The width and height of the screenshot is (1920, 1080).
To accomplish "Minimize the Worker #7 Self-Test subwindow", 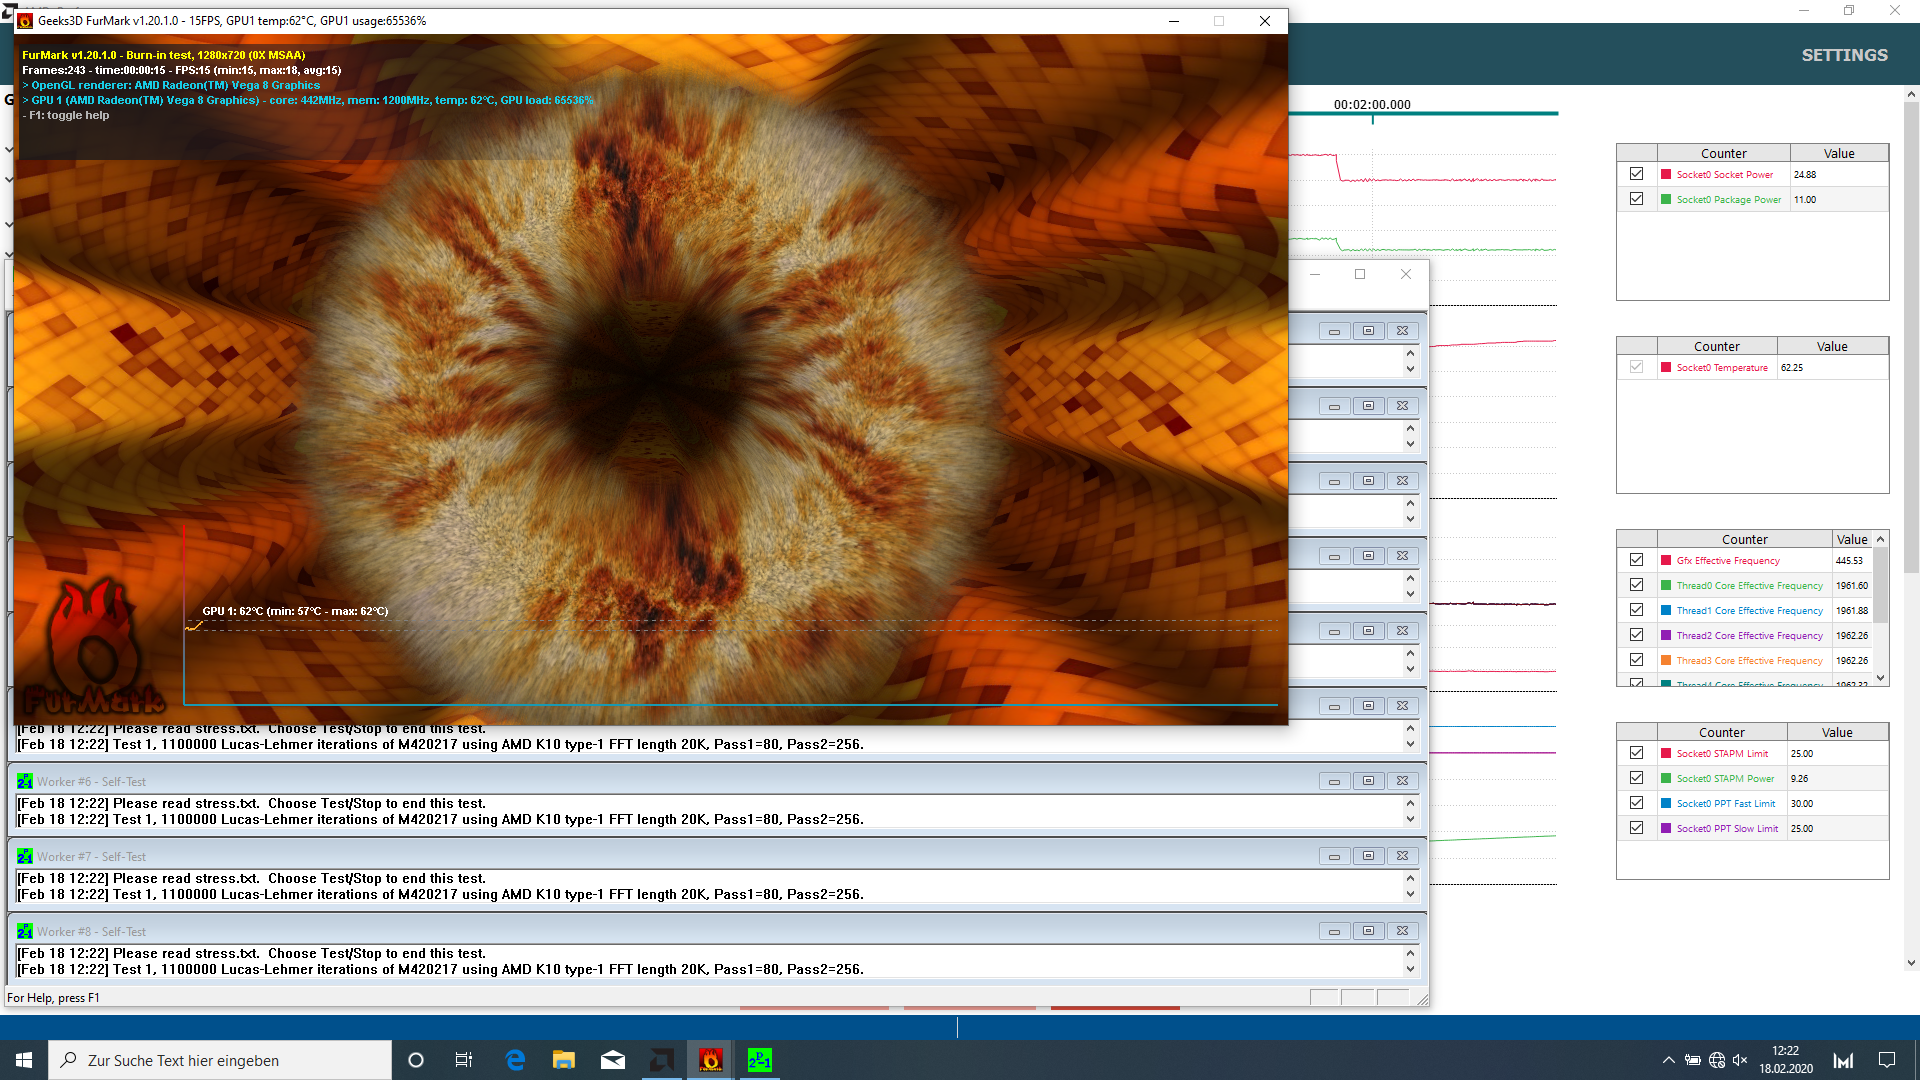I will tap(1334, 856).
